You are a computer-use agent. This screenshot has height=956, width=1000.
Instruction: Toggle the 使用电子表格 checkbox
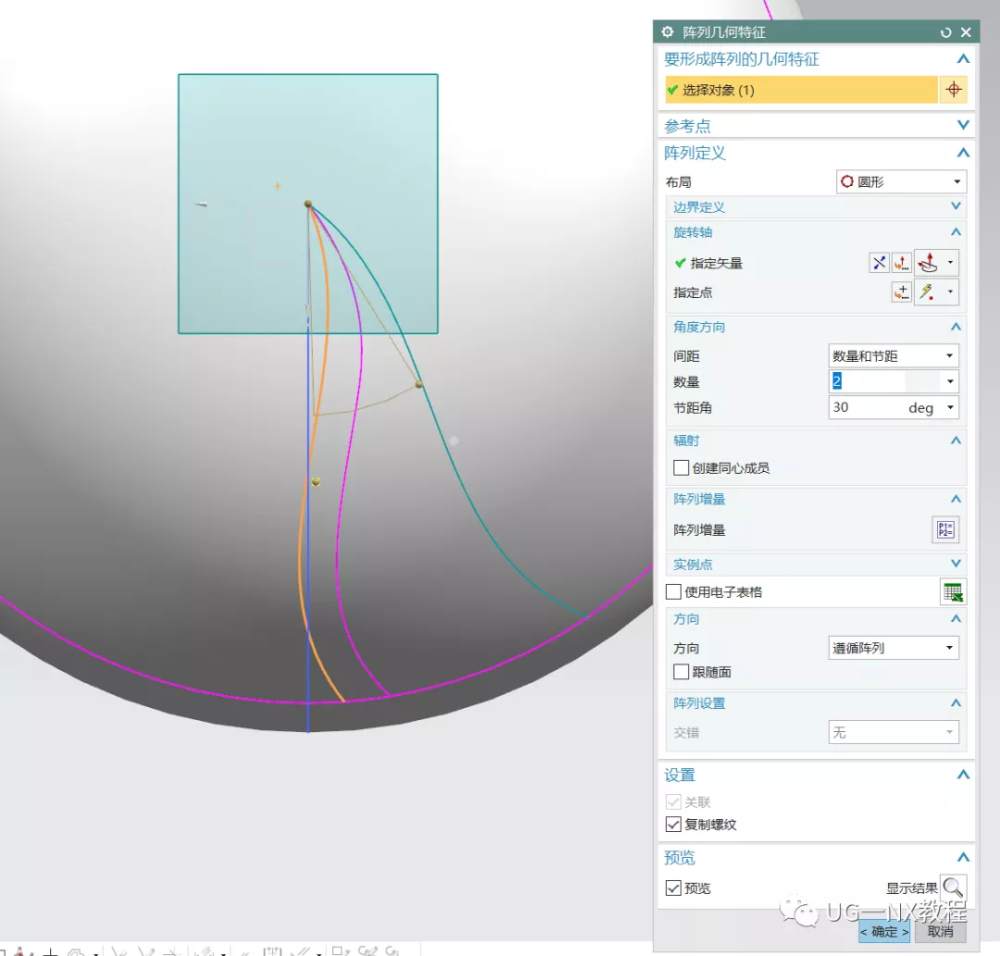673,592
